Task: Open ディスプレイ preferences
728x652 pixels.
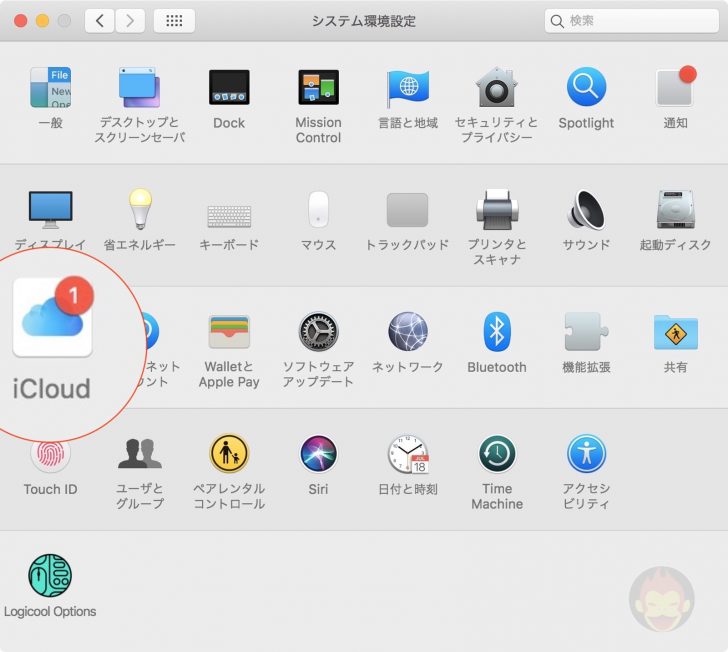Action: [50, 210]
